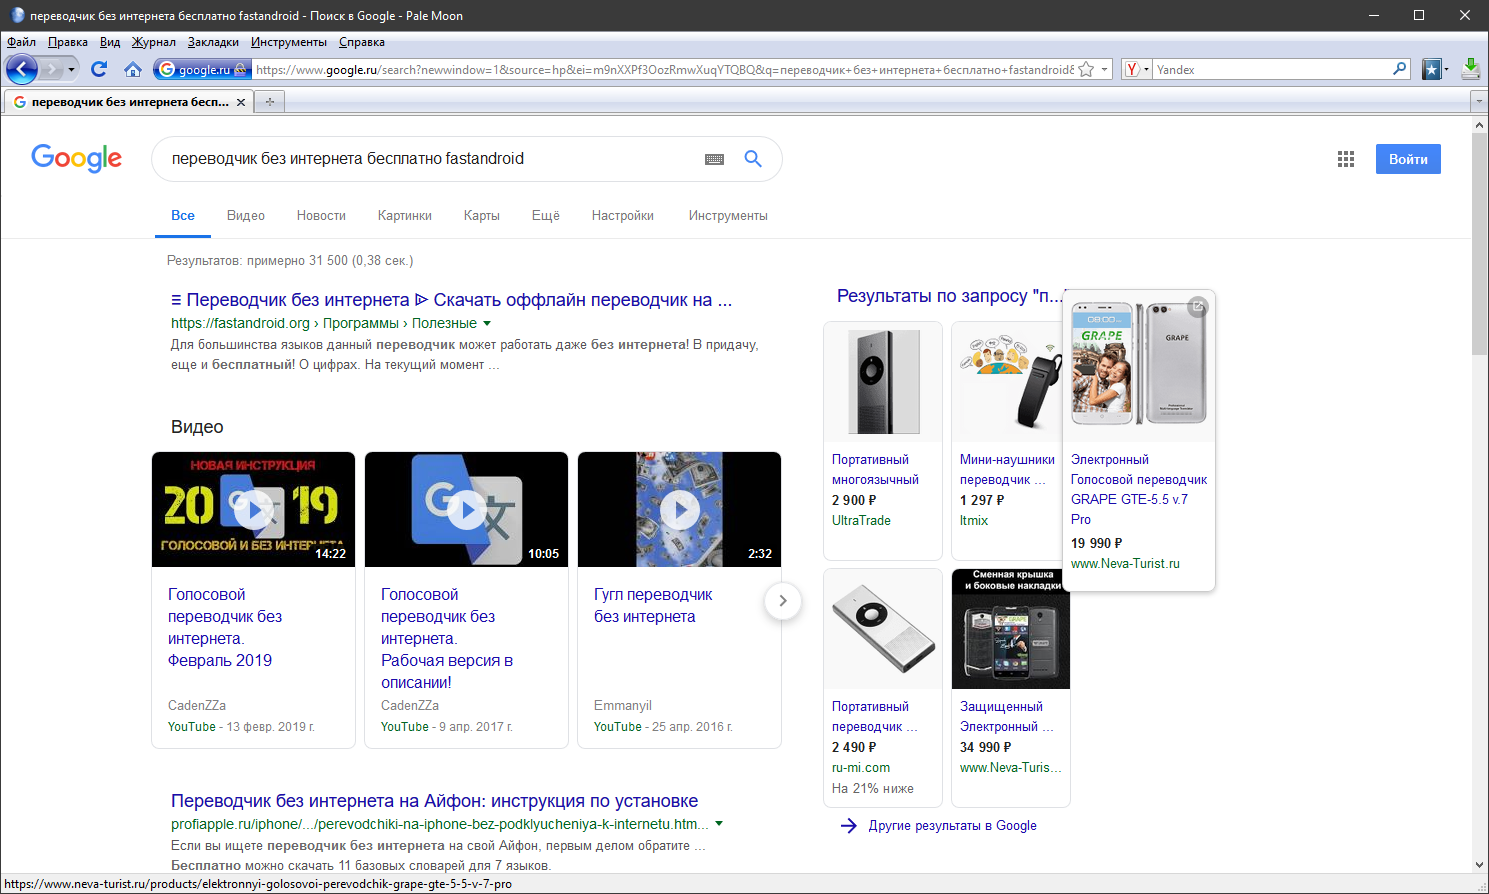
Task: Open the bookmarks toolbar button
Action: (x=1432, y=69)
